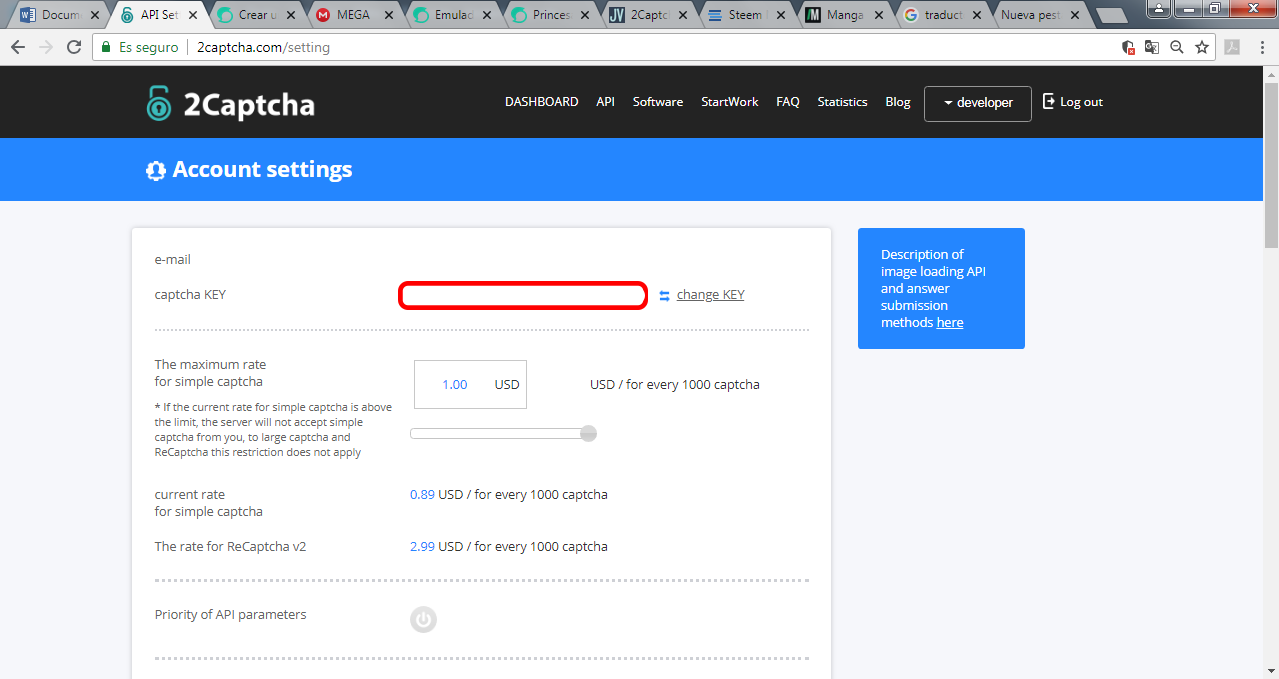Switch to the Manga tab
Image resolution: width=1279 pixels, height=679 pixels.
coord(844,16)
